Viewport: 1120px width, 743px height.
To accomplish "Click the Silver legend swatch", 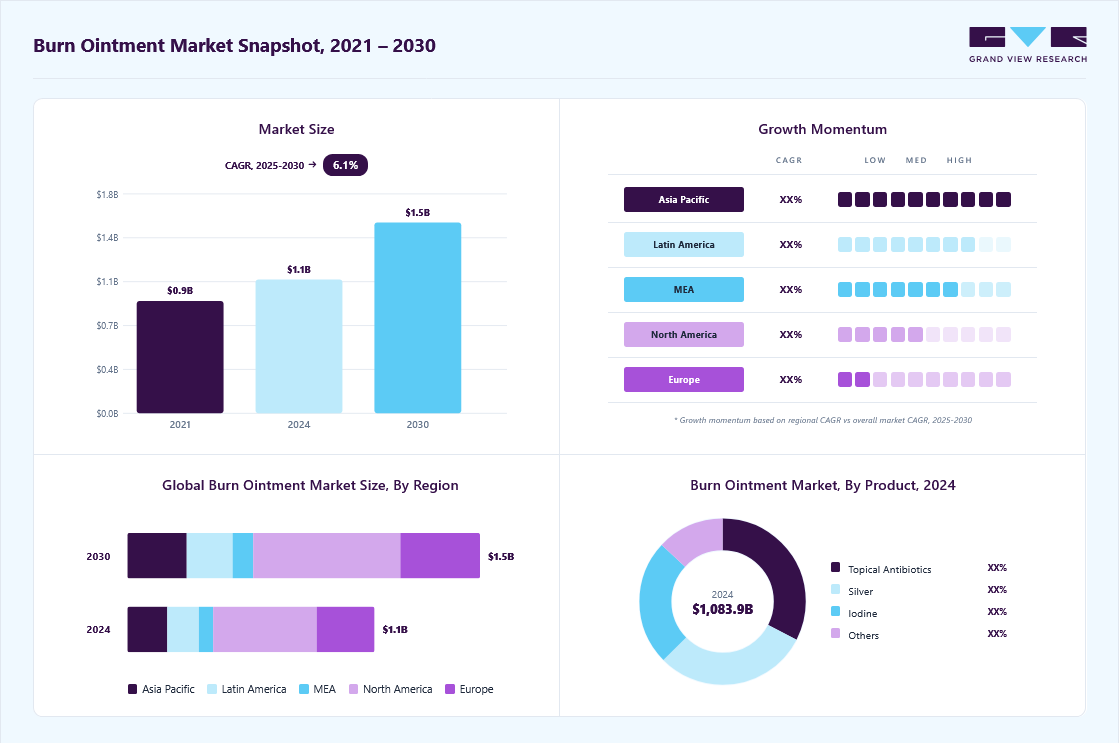I will (x=836, y=589).
